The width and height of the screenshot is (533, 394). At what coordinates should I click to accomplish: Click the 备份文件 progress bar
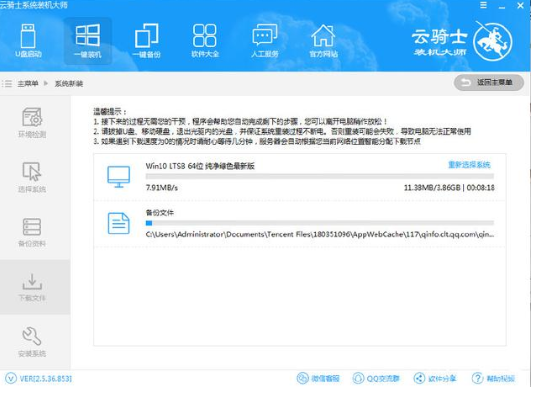(x=320, y=223)
